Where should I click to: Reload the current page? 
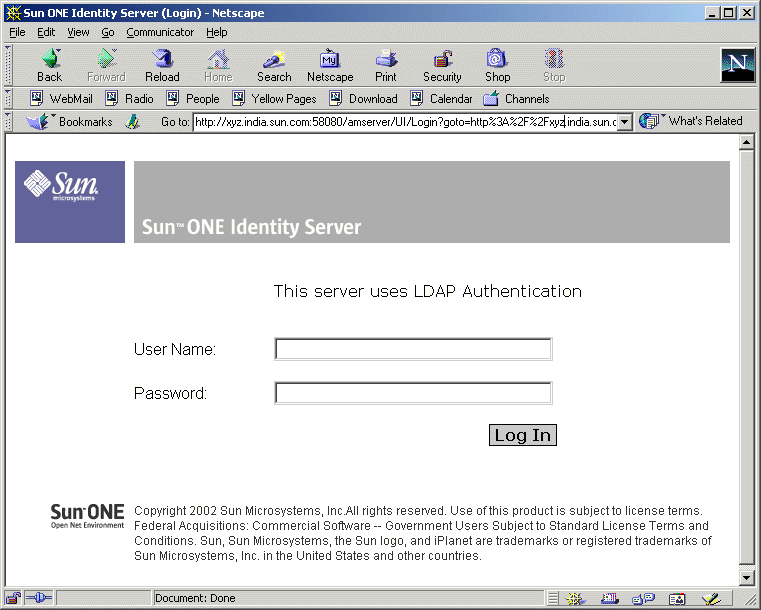tap(162, 66)
